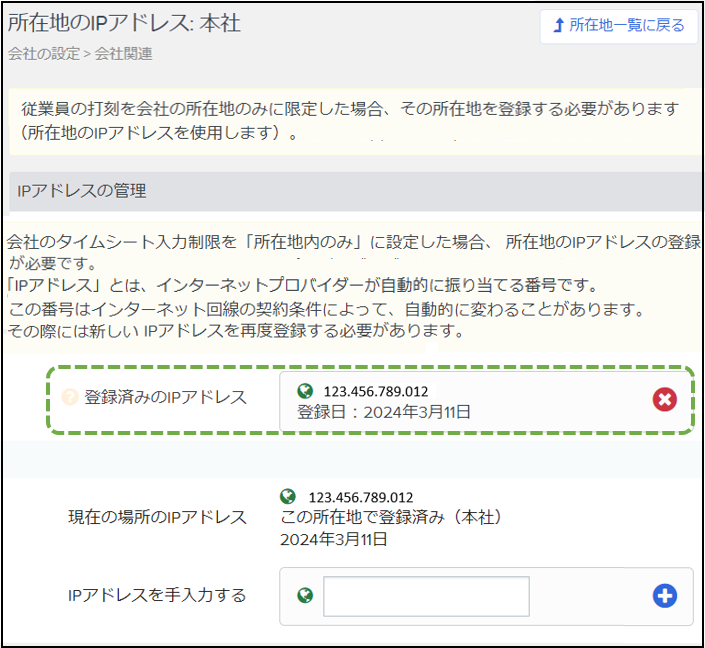Select registered IP text 123.456.789.012 in box
The image size is (705, 648).
[x=376, y=392]
